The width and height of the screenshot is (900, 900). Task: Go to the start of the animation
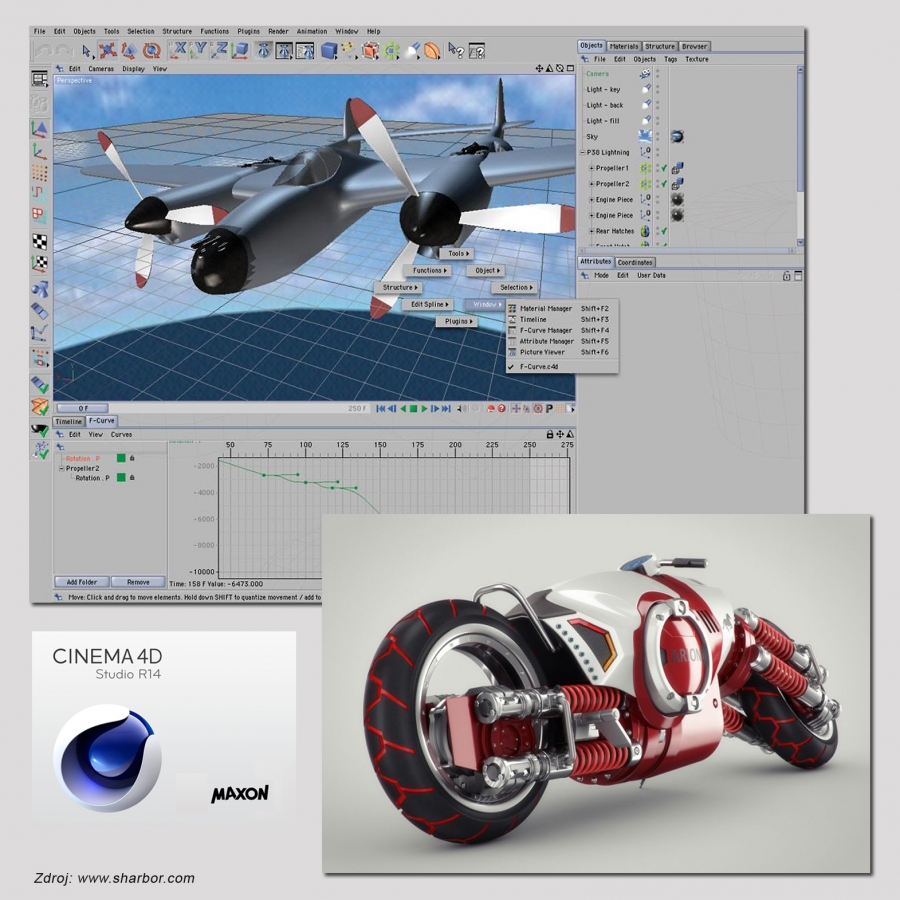pos(381,409)
